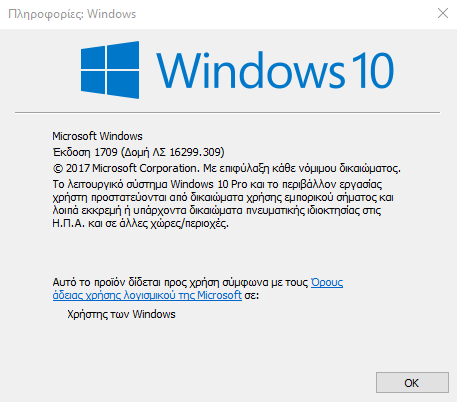Click the Έκδοση 1709 version text
This screenshot has width=457, height=402.
click(85, 152)
